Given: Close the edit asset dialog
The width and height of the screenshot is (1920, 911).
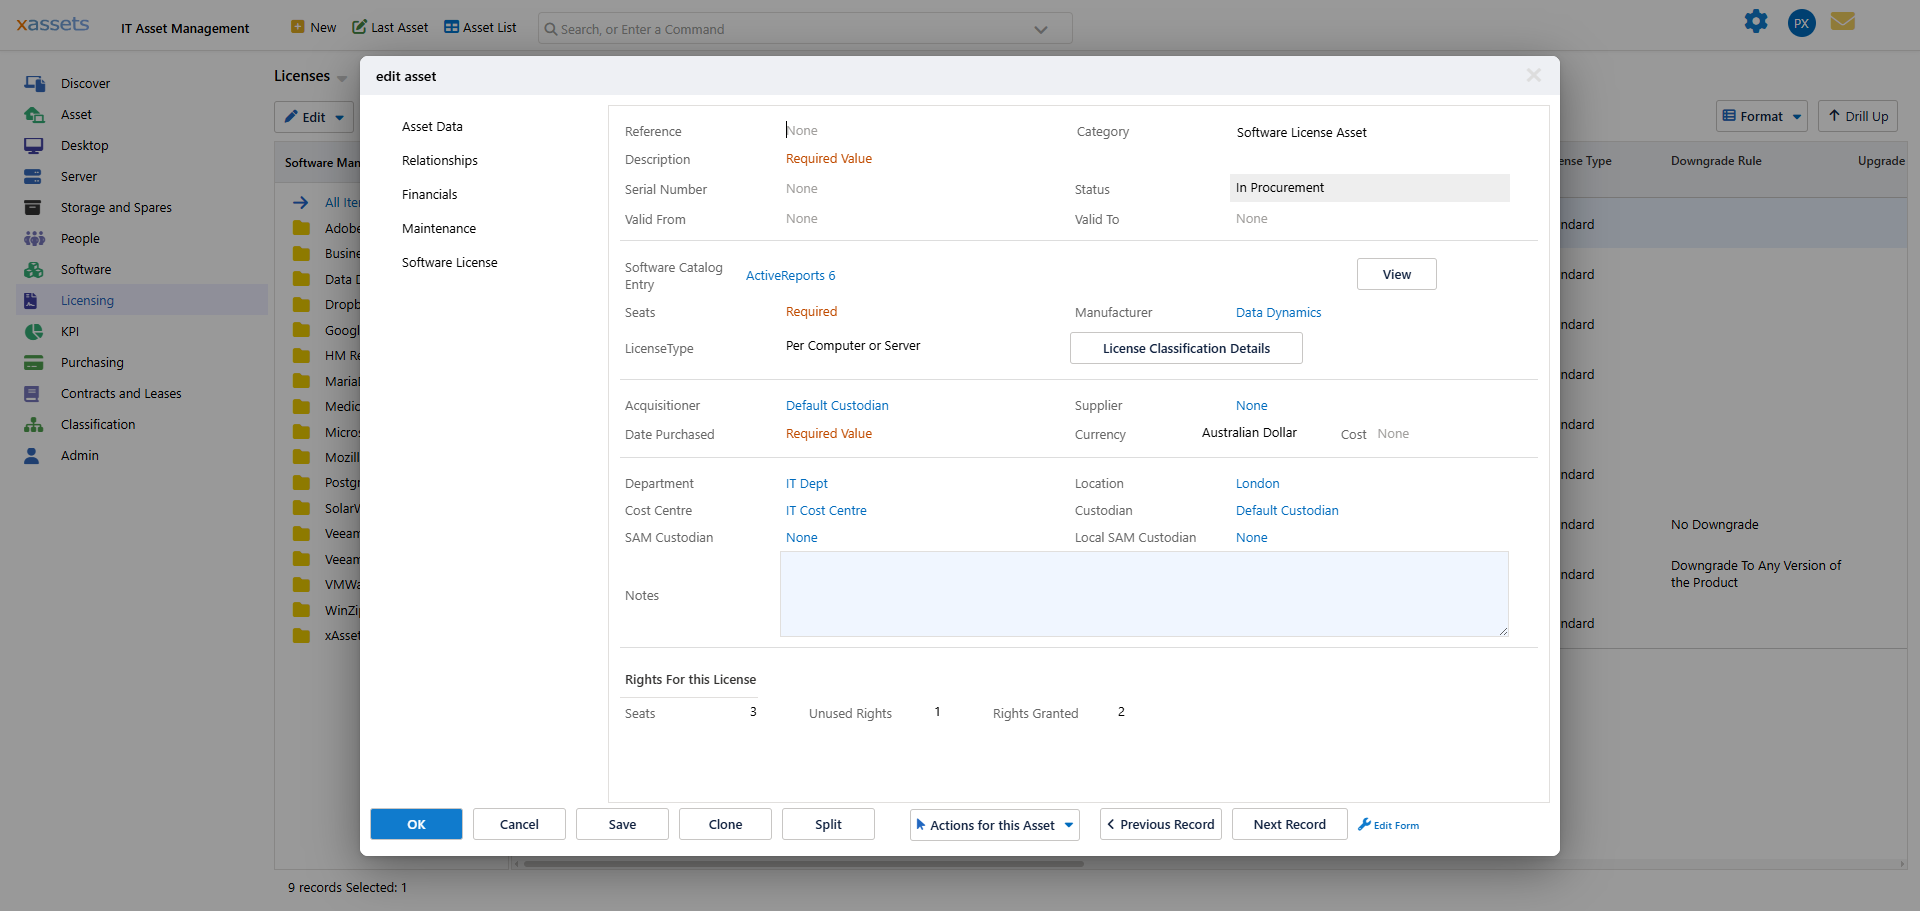Looking at the screenshot, I should click(1533, 76).
